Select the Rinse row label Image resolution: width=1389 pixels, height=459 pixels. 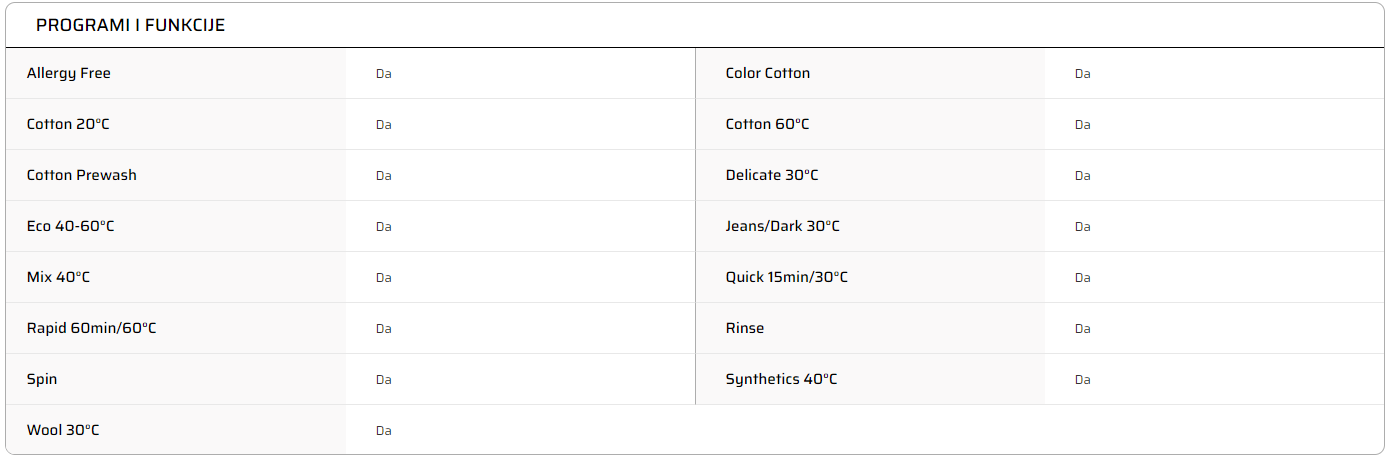pos(745,328)
